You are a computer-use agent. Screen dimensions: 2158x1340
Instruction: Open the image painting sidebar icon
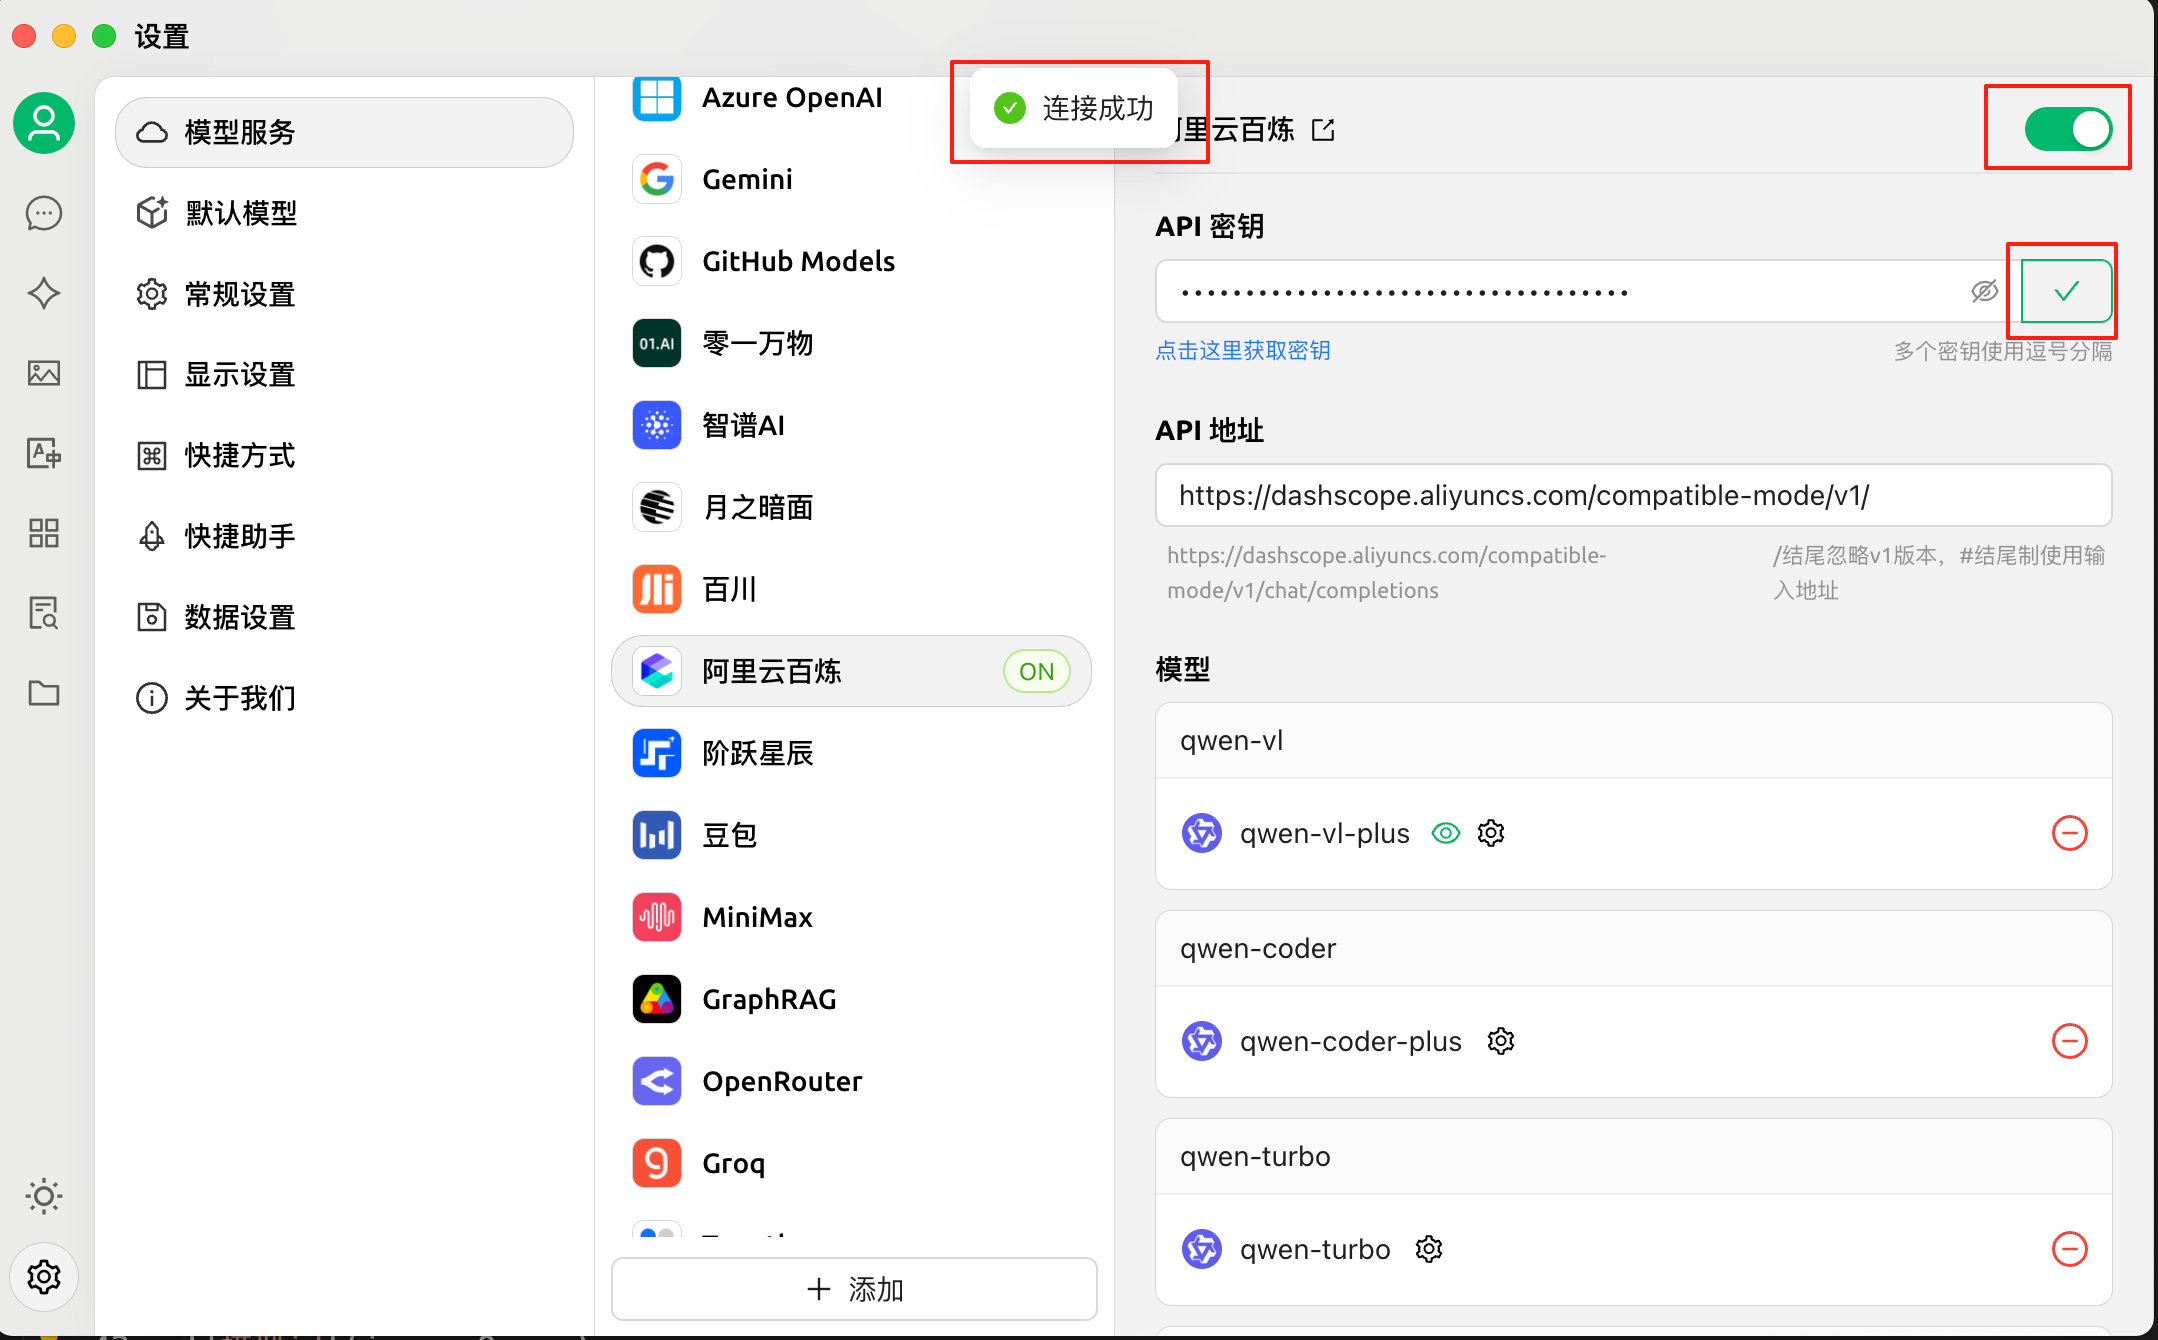click(44, 373)
